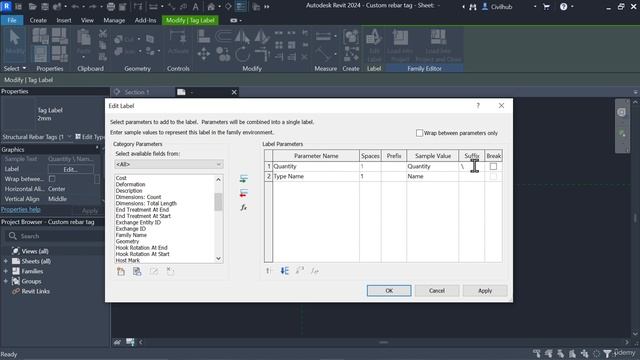640x360 pixels.
Task: Click the Project Browser search field
Action: pos(54,236)
